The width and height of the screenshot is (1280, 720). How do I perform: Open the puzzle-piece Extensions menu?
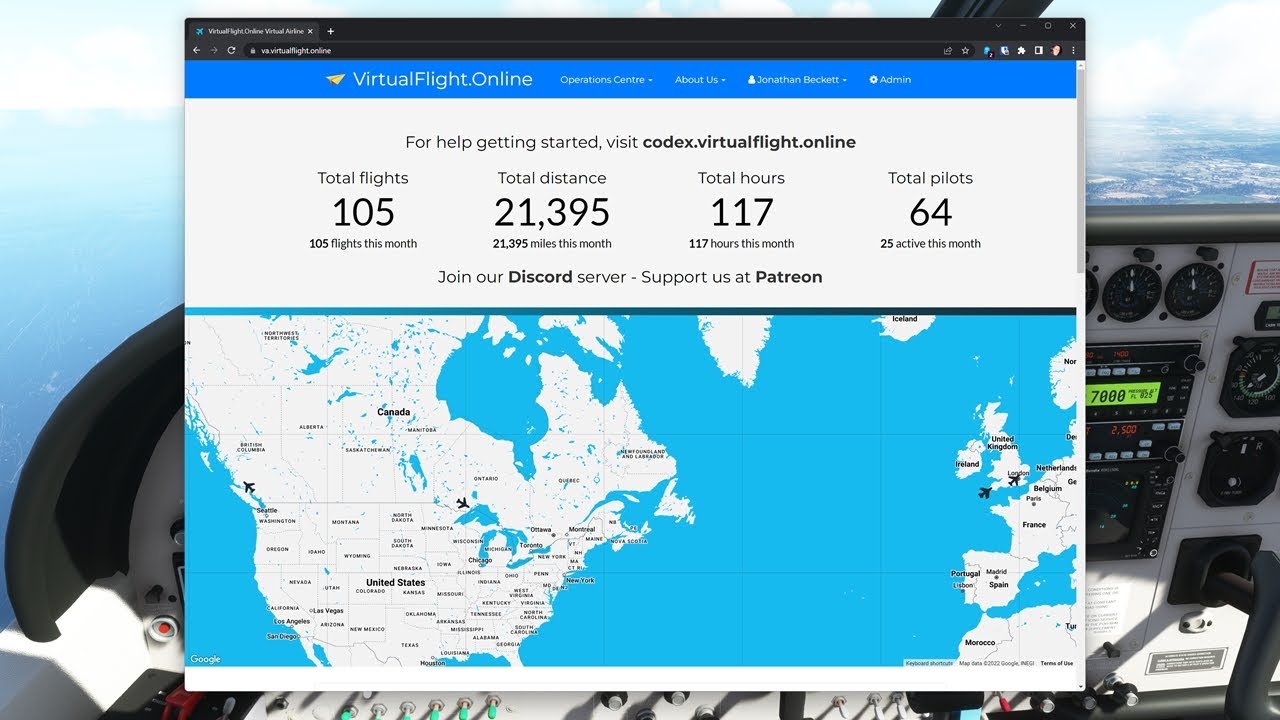[1021, 50]
